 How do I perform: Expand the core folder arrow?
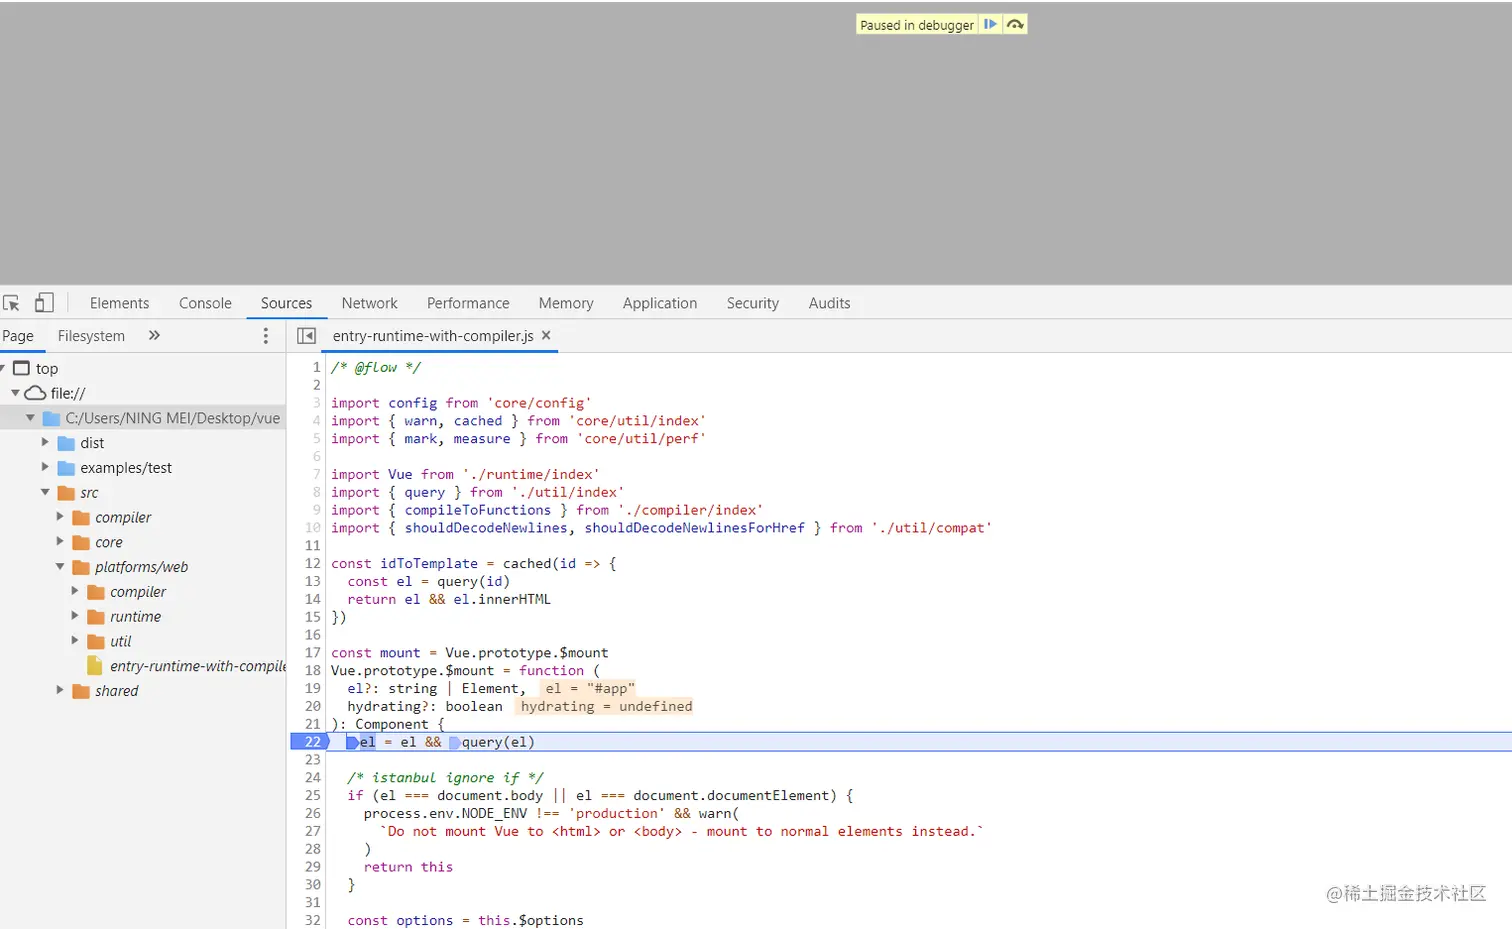click(x=60, y=541)
